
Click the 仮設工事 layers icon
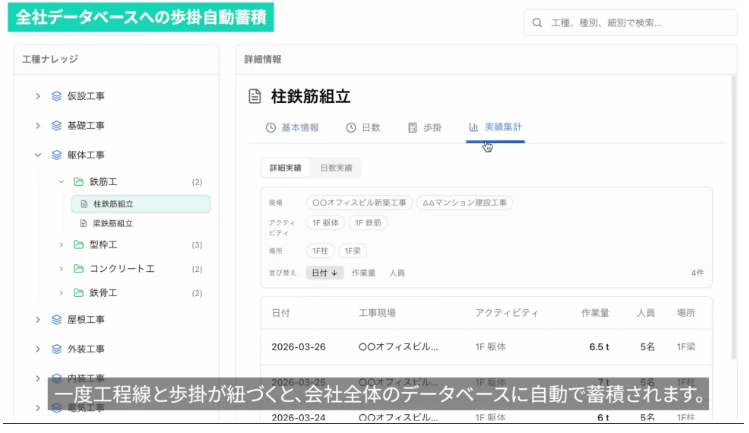pos(56,96)
